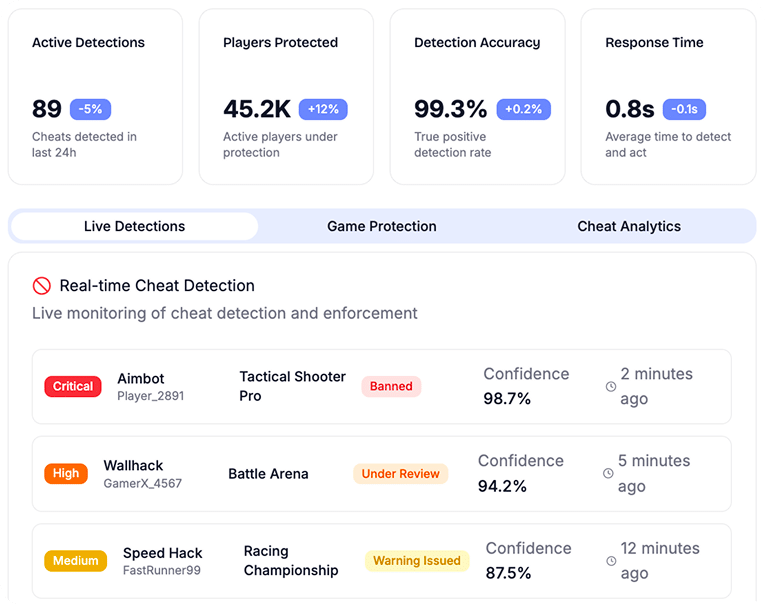Click the Banned status label
This screenshot has width=766, height=605.
click(x=391, y=386)
